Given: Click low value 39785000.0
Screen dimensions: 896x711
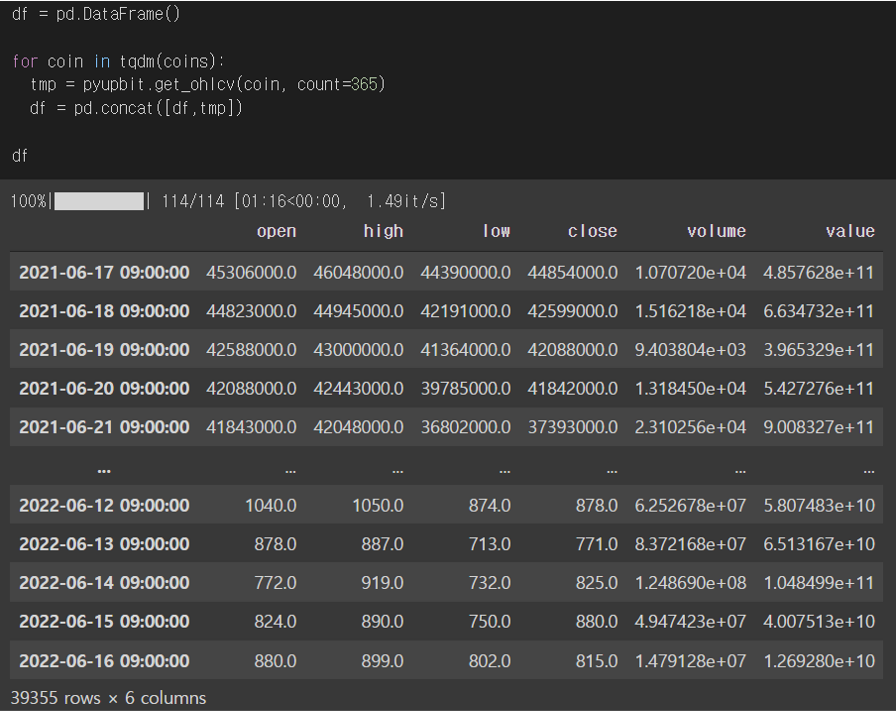Looking at the screenshot, I should pos(466,389).
